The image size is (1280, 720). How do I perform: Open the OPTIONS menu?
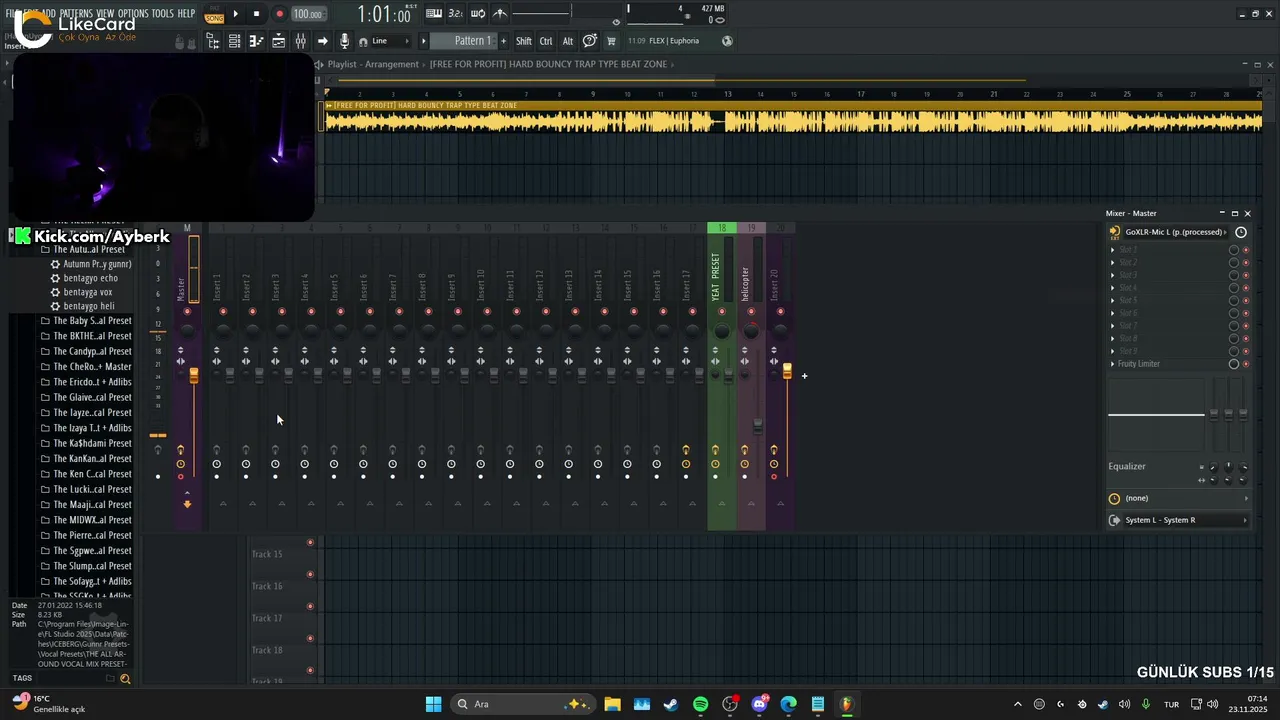[133, 14]
